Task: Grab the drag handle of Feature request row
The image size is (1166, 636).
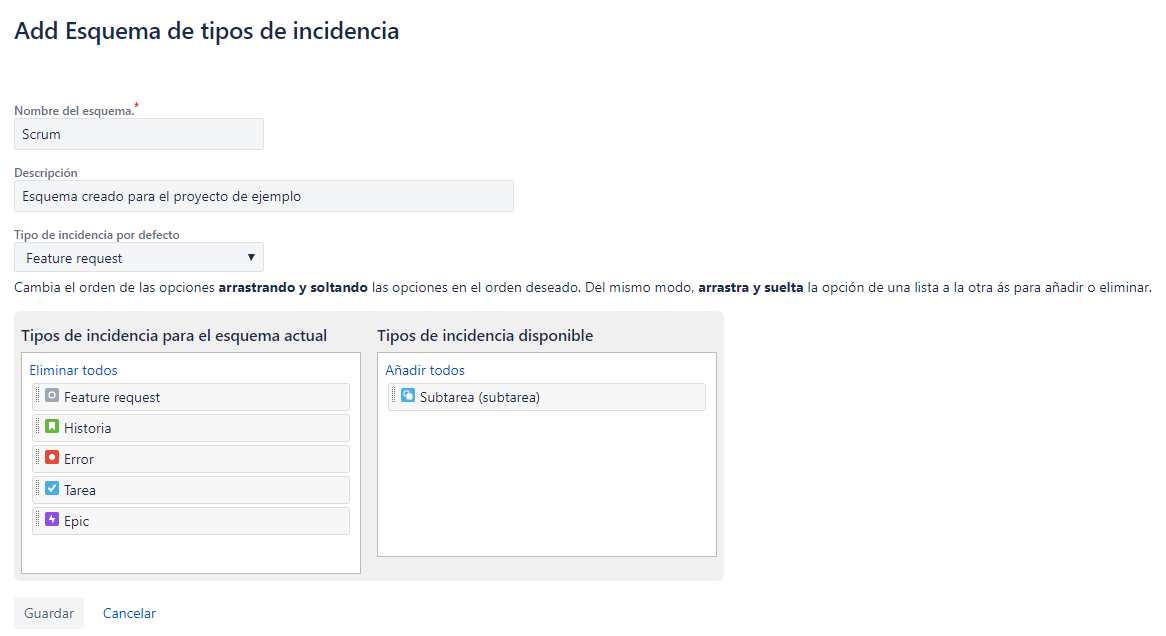Action: [38, 396]
